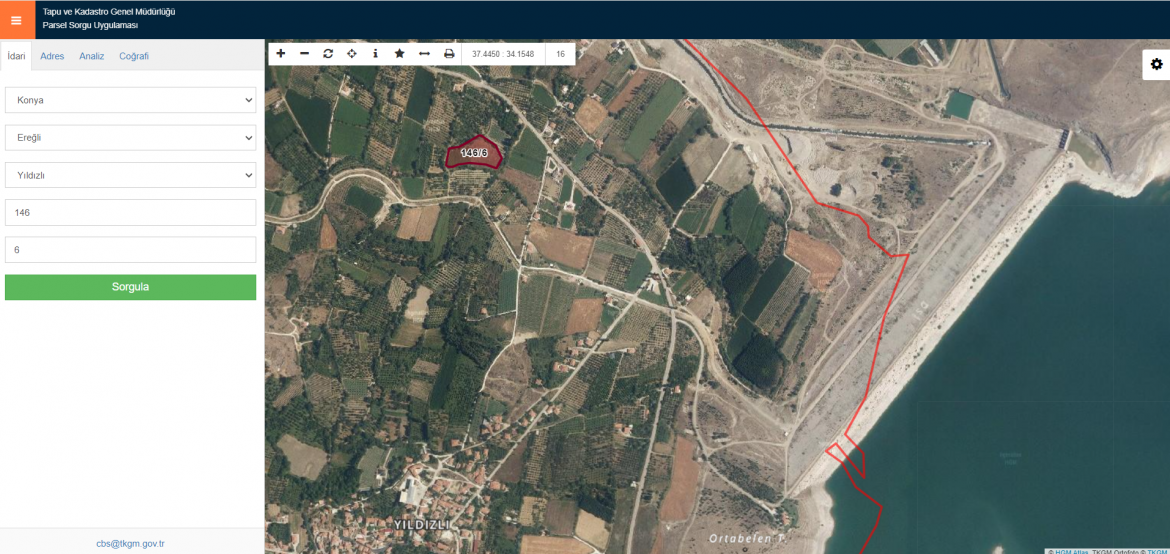Open the orange hamburger menu
This screenshot has height=554, width=1170.
pos(16,20)
